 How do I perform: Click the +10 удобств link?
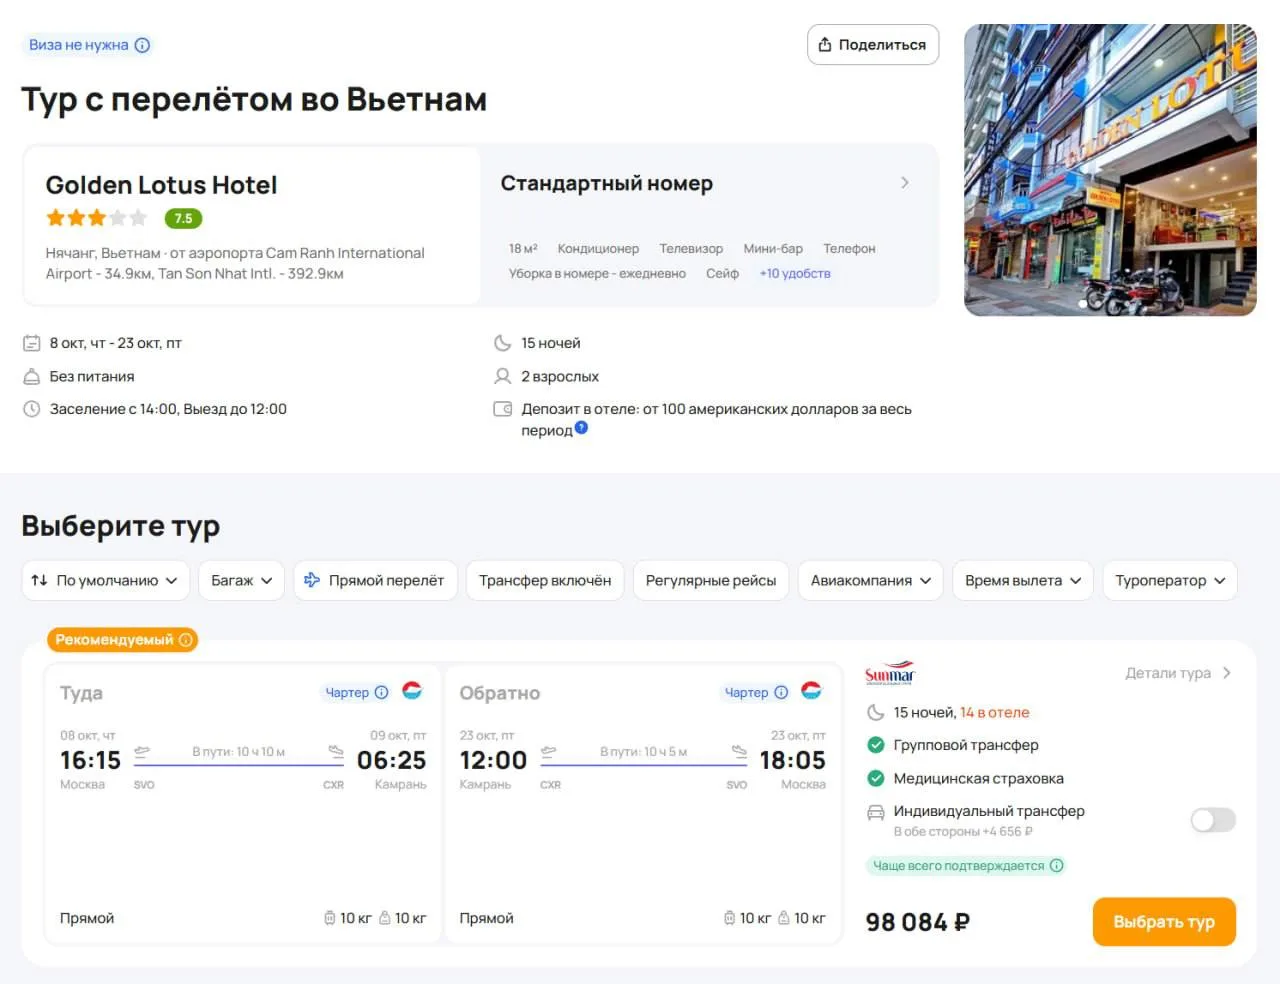tap(795, 273)
